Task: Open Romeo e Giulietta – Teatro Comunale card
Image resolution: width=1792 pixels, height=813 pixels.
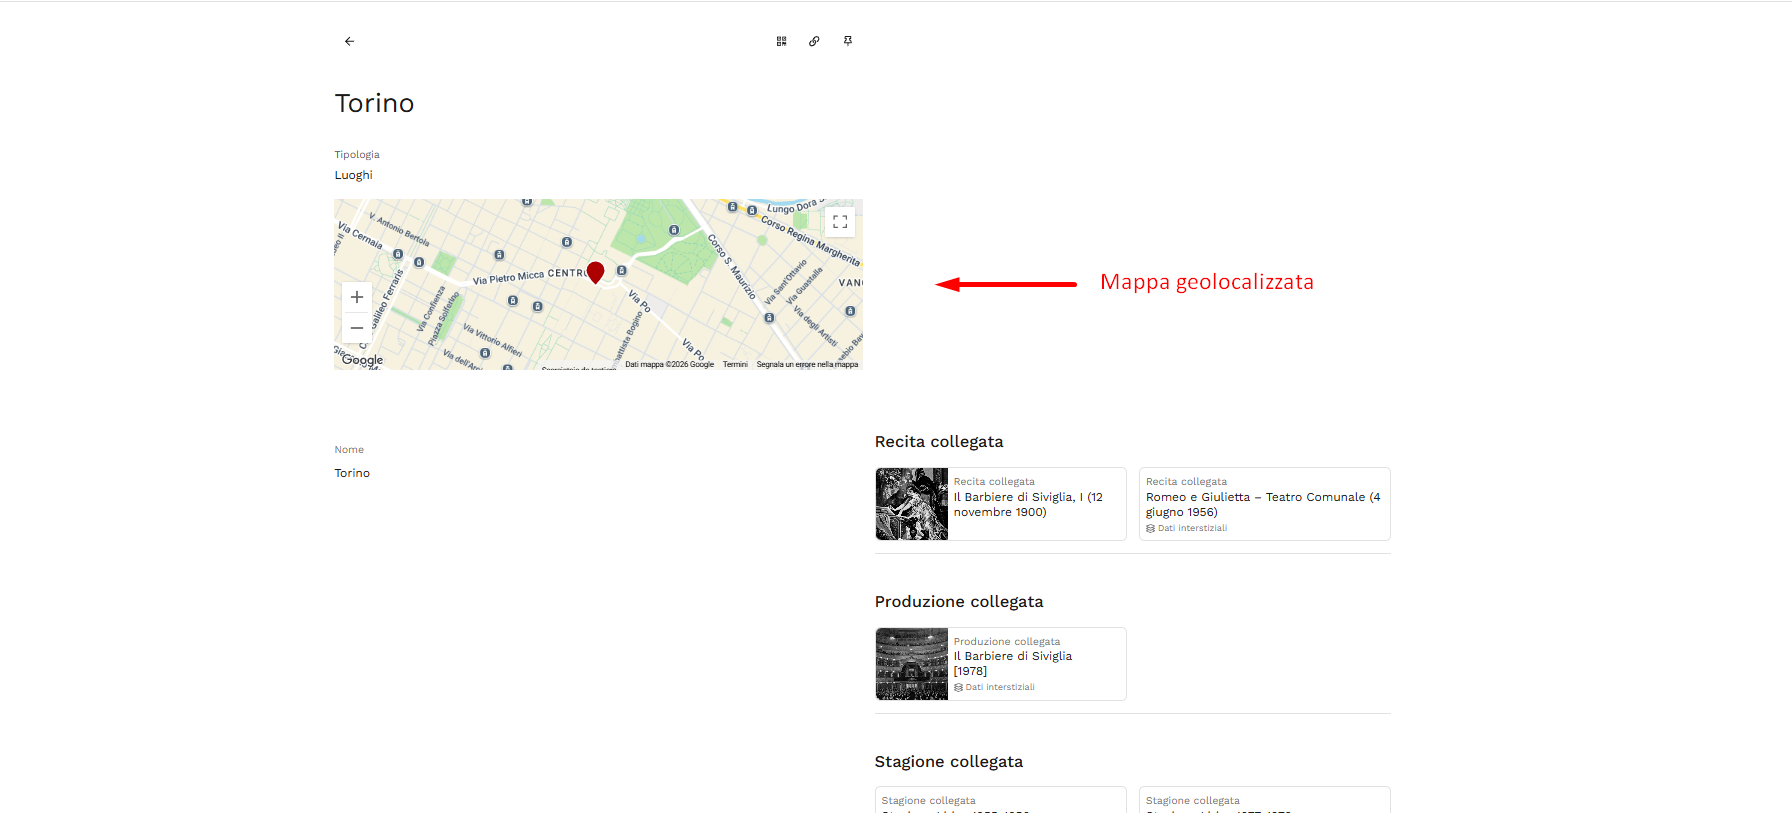Action: click(1265, 504)
